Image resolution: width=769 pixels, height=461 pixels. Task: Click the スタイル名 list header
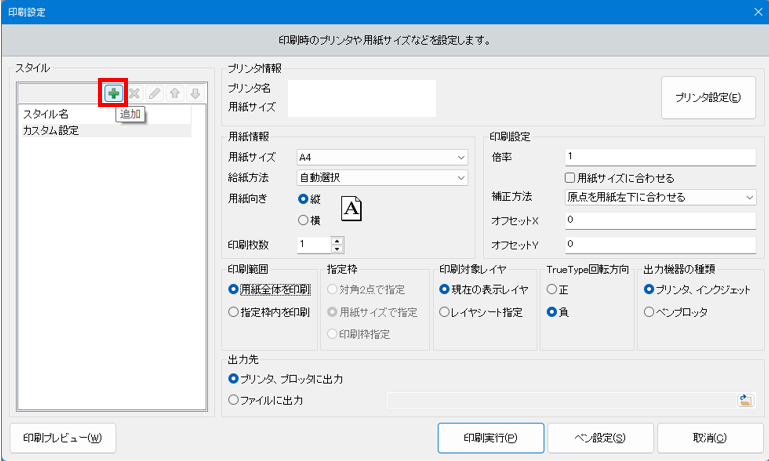click(x=106, y=114)
